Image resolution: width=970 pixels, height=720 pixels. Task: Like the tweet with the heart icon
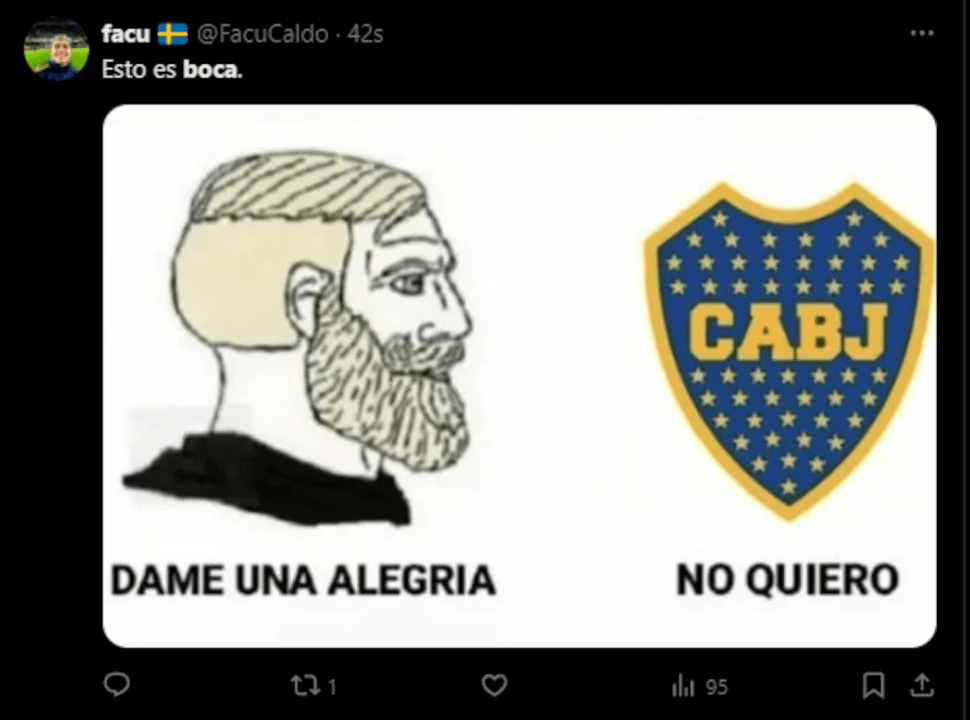pos(494,685)
